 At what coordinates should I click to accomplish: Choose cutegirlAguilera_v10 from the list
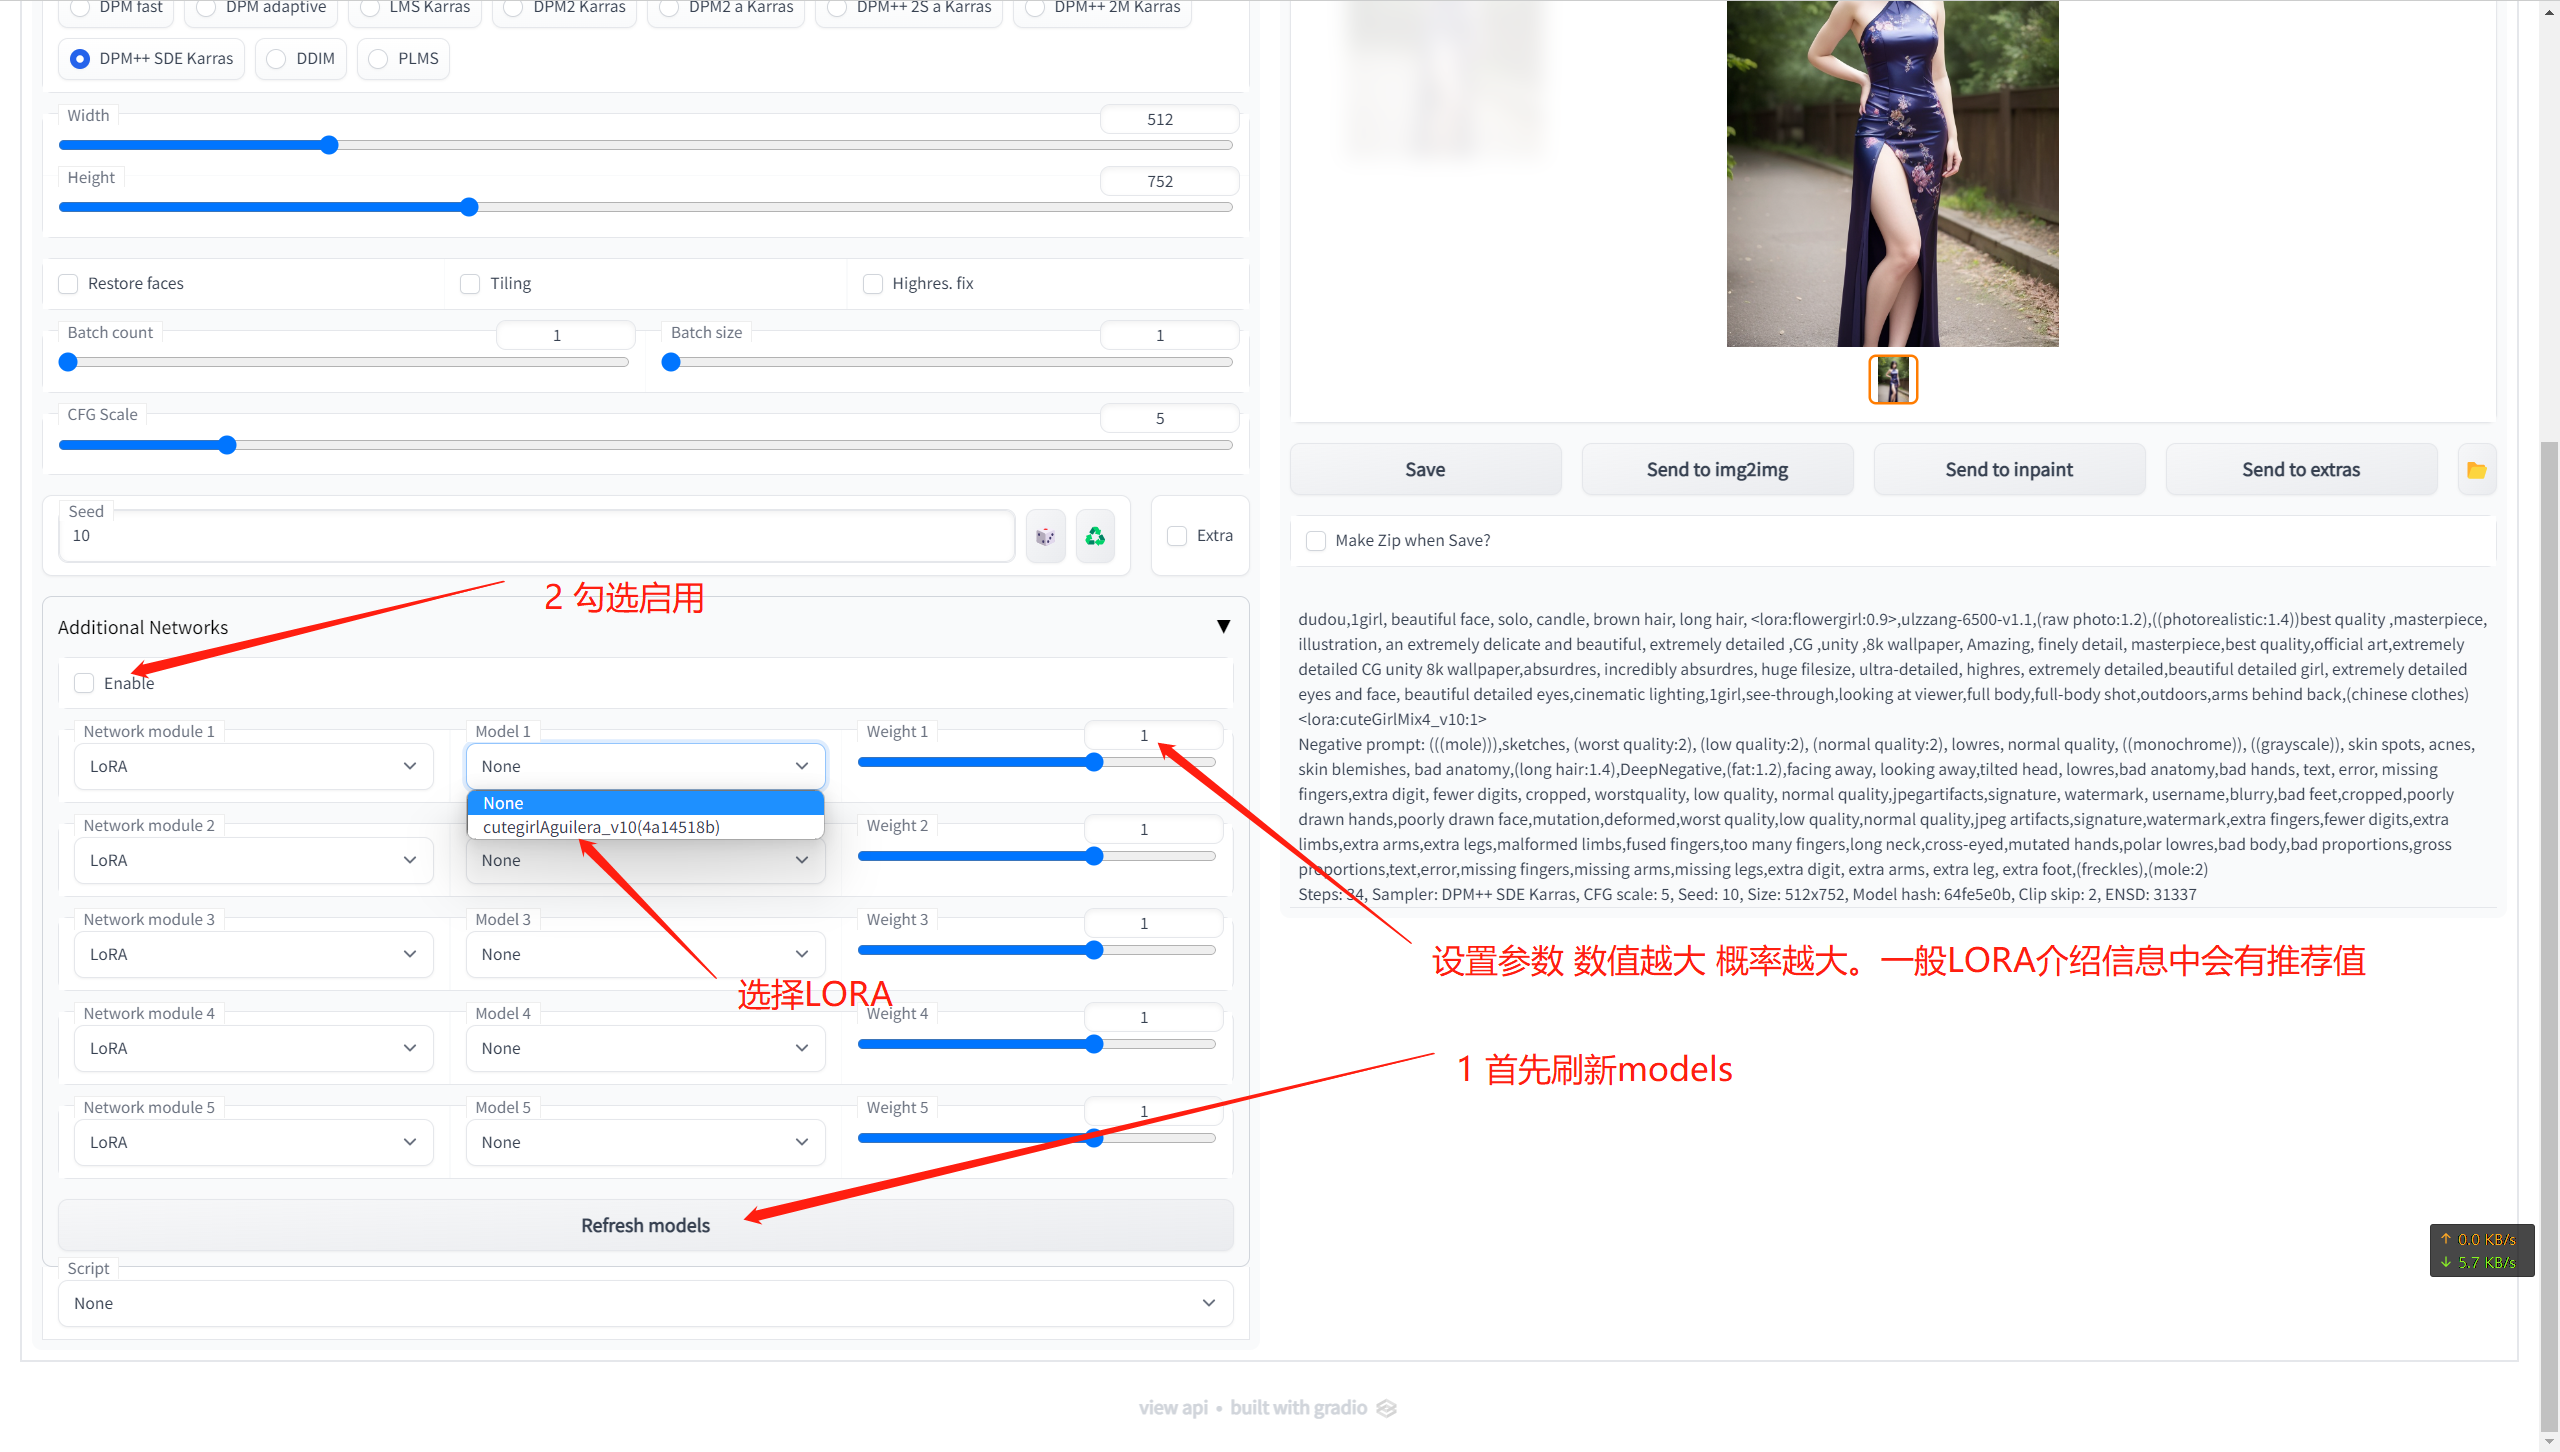601,828
